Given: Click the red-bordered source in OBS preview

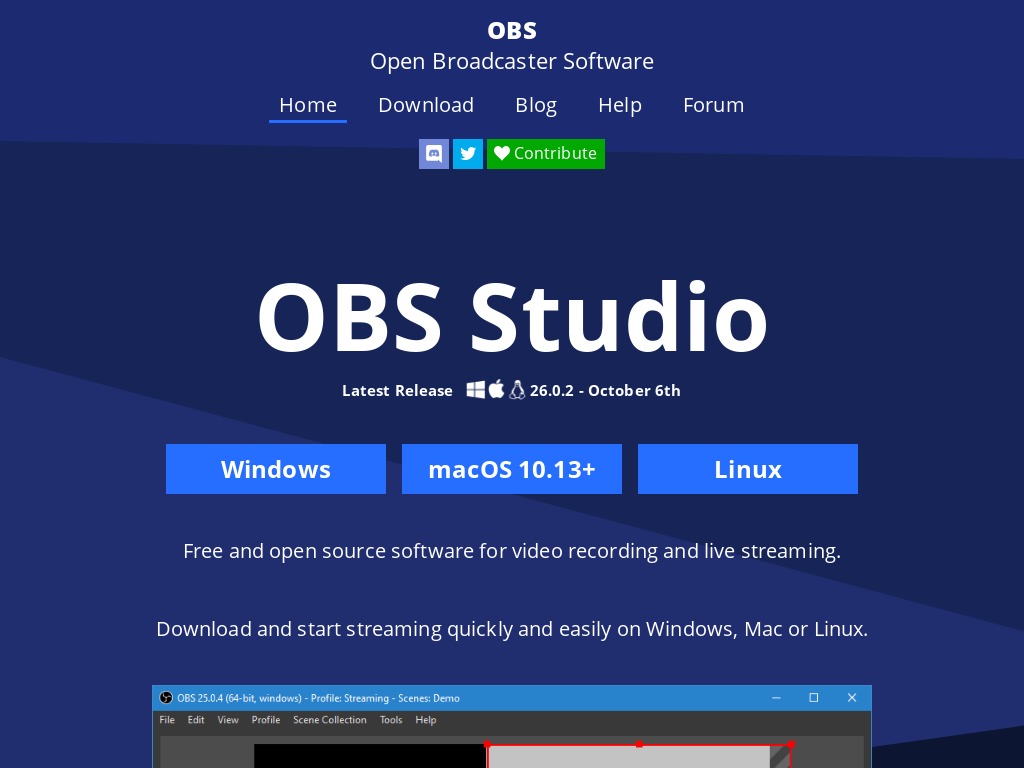Looking at the screenshot, I should [x=639, y=756].
